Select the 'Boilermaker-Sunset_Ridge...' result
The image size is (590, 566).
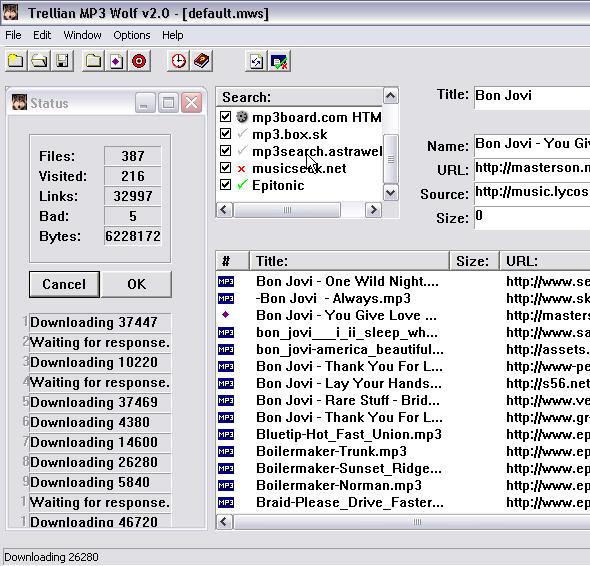click(349, 469)
